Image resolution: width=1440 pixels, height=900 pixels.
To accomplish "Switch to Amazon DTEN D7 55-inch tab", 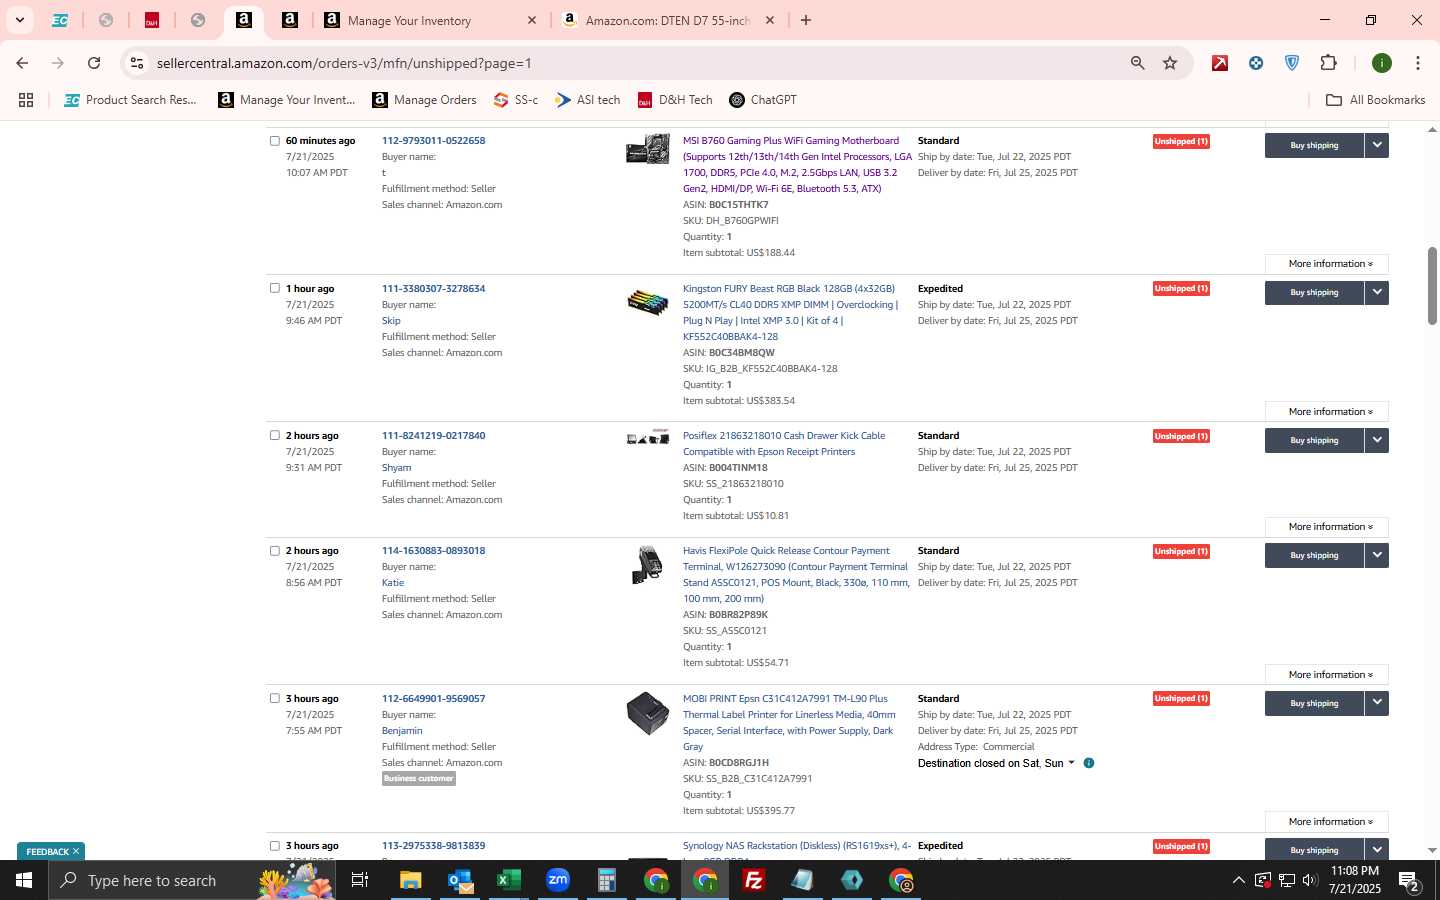I will coord(668,20).
